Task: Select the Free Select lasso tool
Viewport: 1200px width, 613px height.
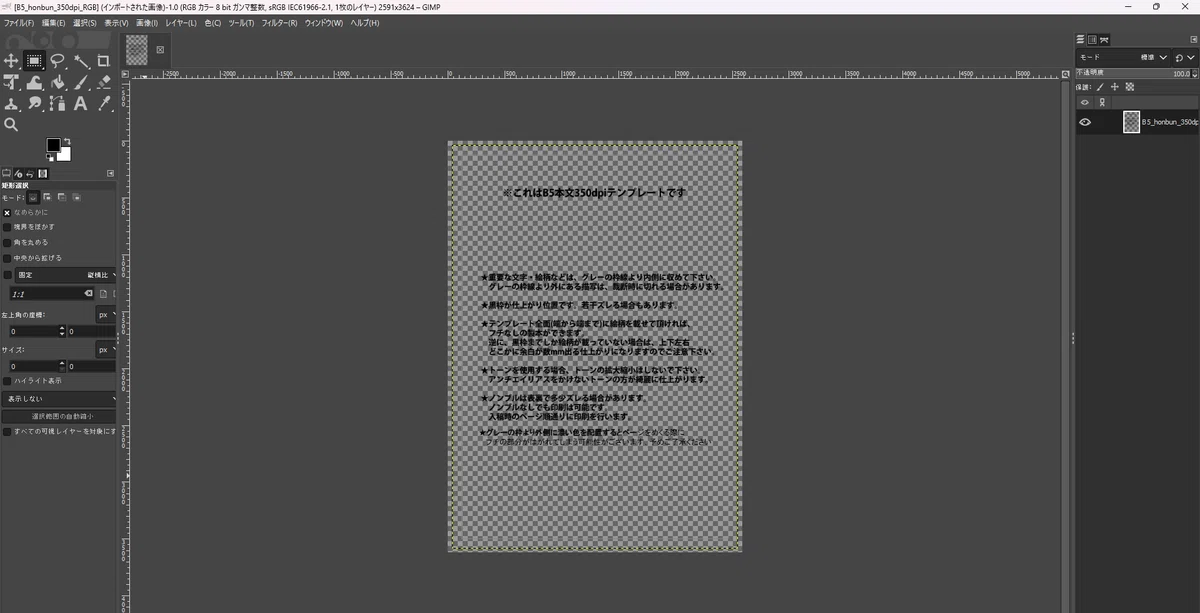Action: [58, 61]
